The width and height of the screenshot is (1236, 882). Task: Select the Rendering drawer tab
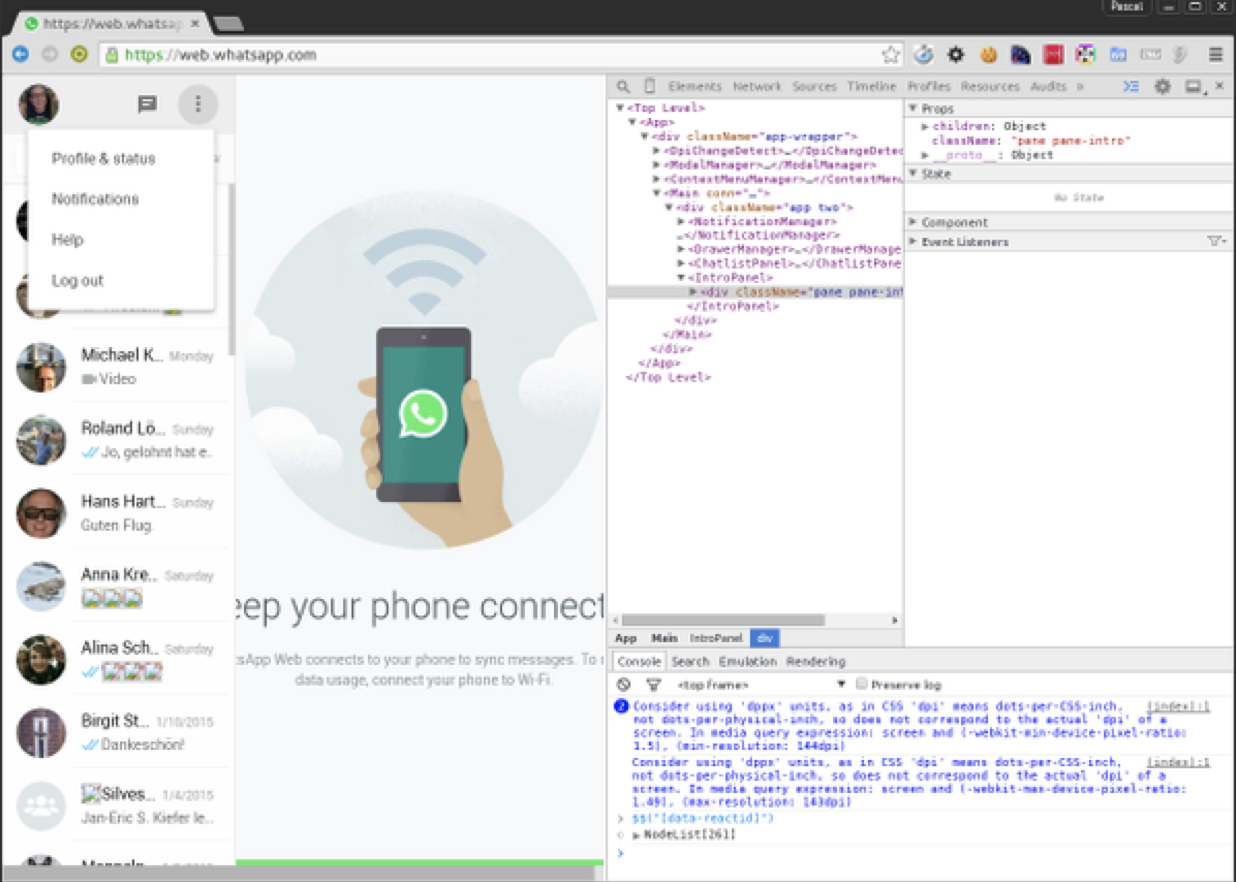tap(815, 662)
